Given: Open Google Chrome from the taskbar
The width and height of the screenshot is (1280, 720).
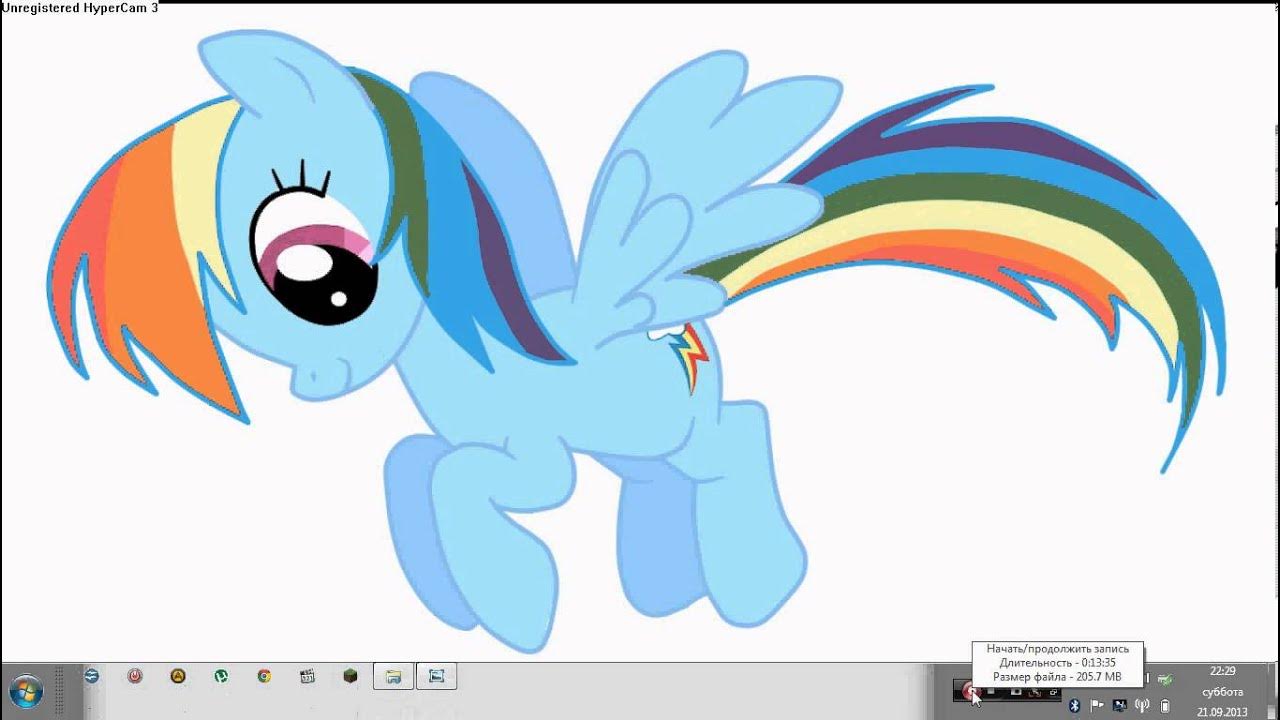Looking at the screenshot, I should point(264,676).
